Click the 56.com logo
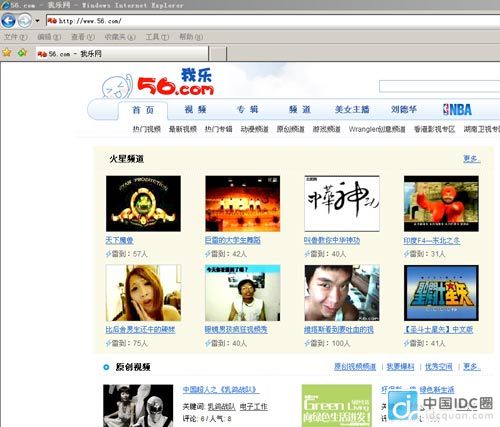This screenshot has width=500, height=427. tap(175, 82)
